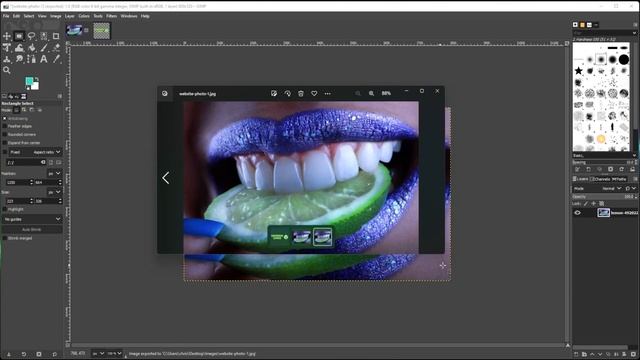This screenshot has height=360, width=640.
Task: Select the Bucket Fill tool
Action: click(31, 48)
